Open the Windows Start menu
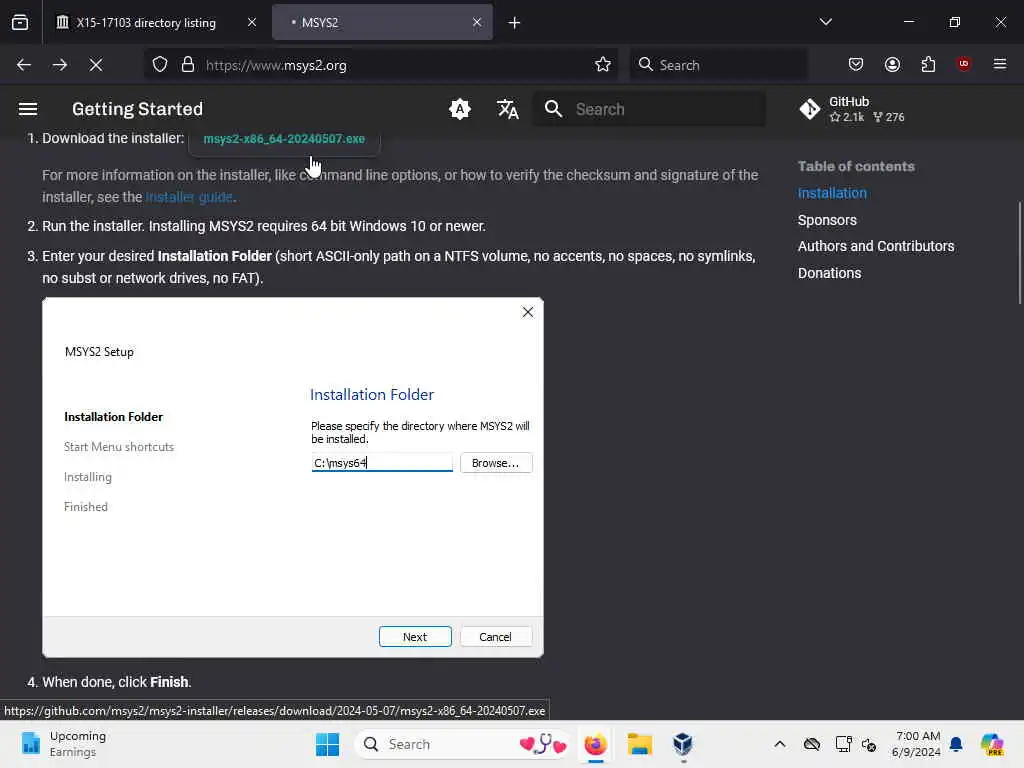1024x768 pixels. [327, 744]
